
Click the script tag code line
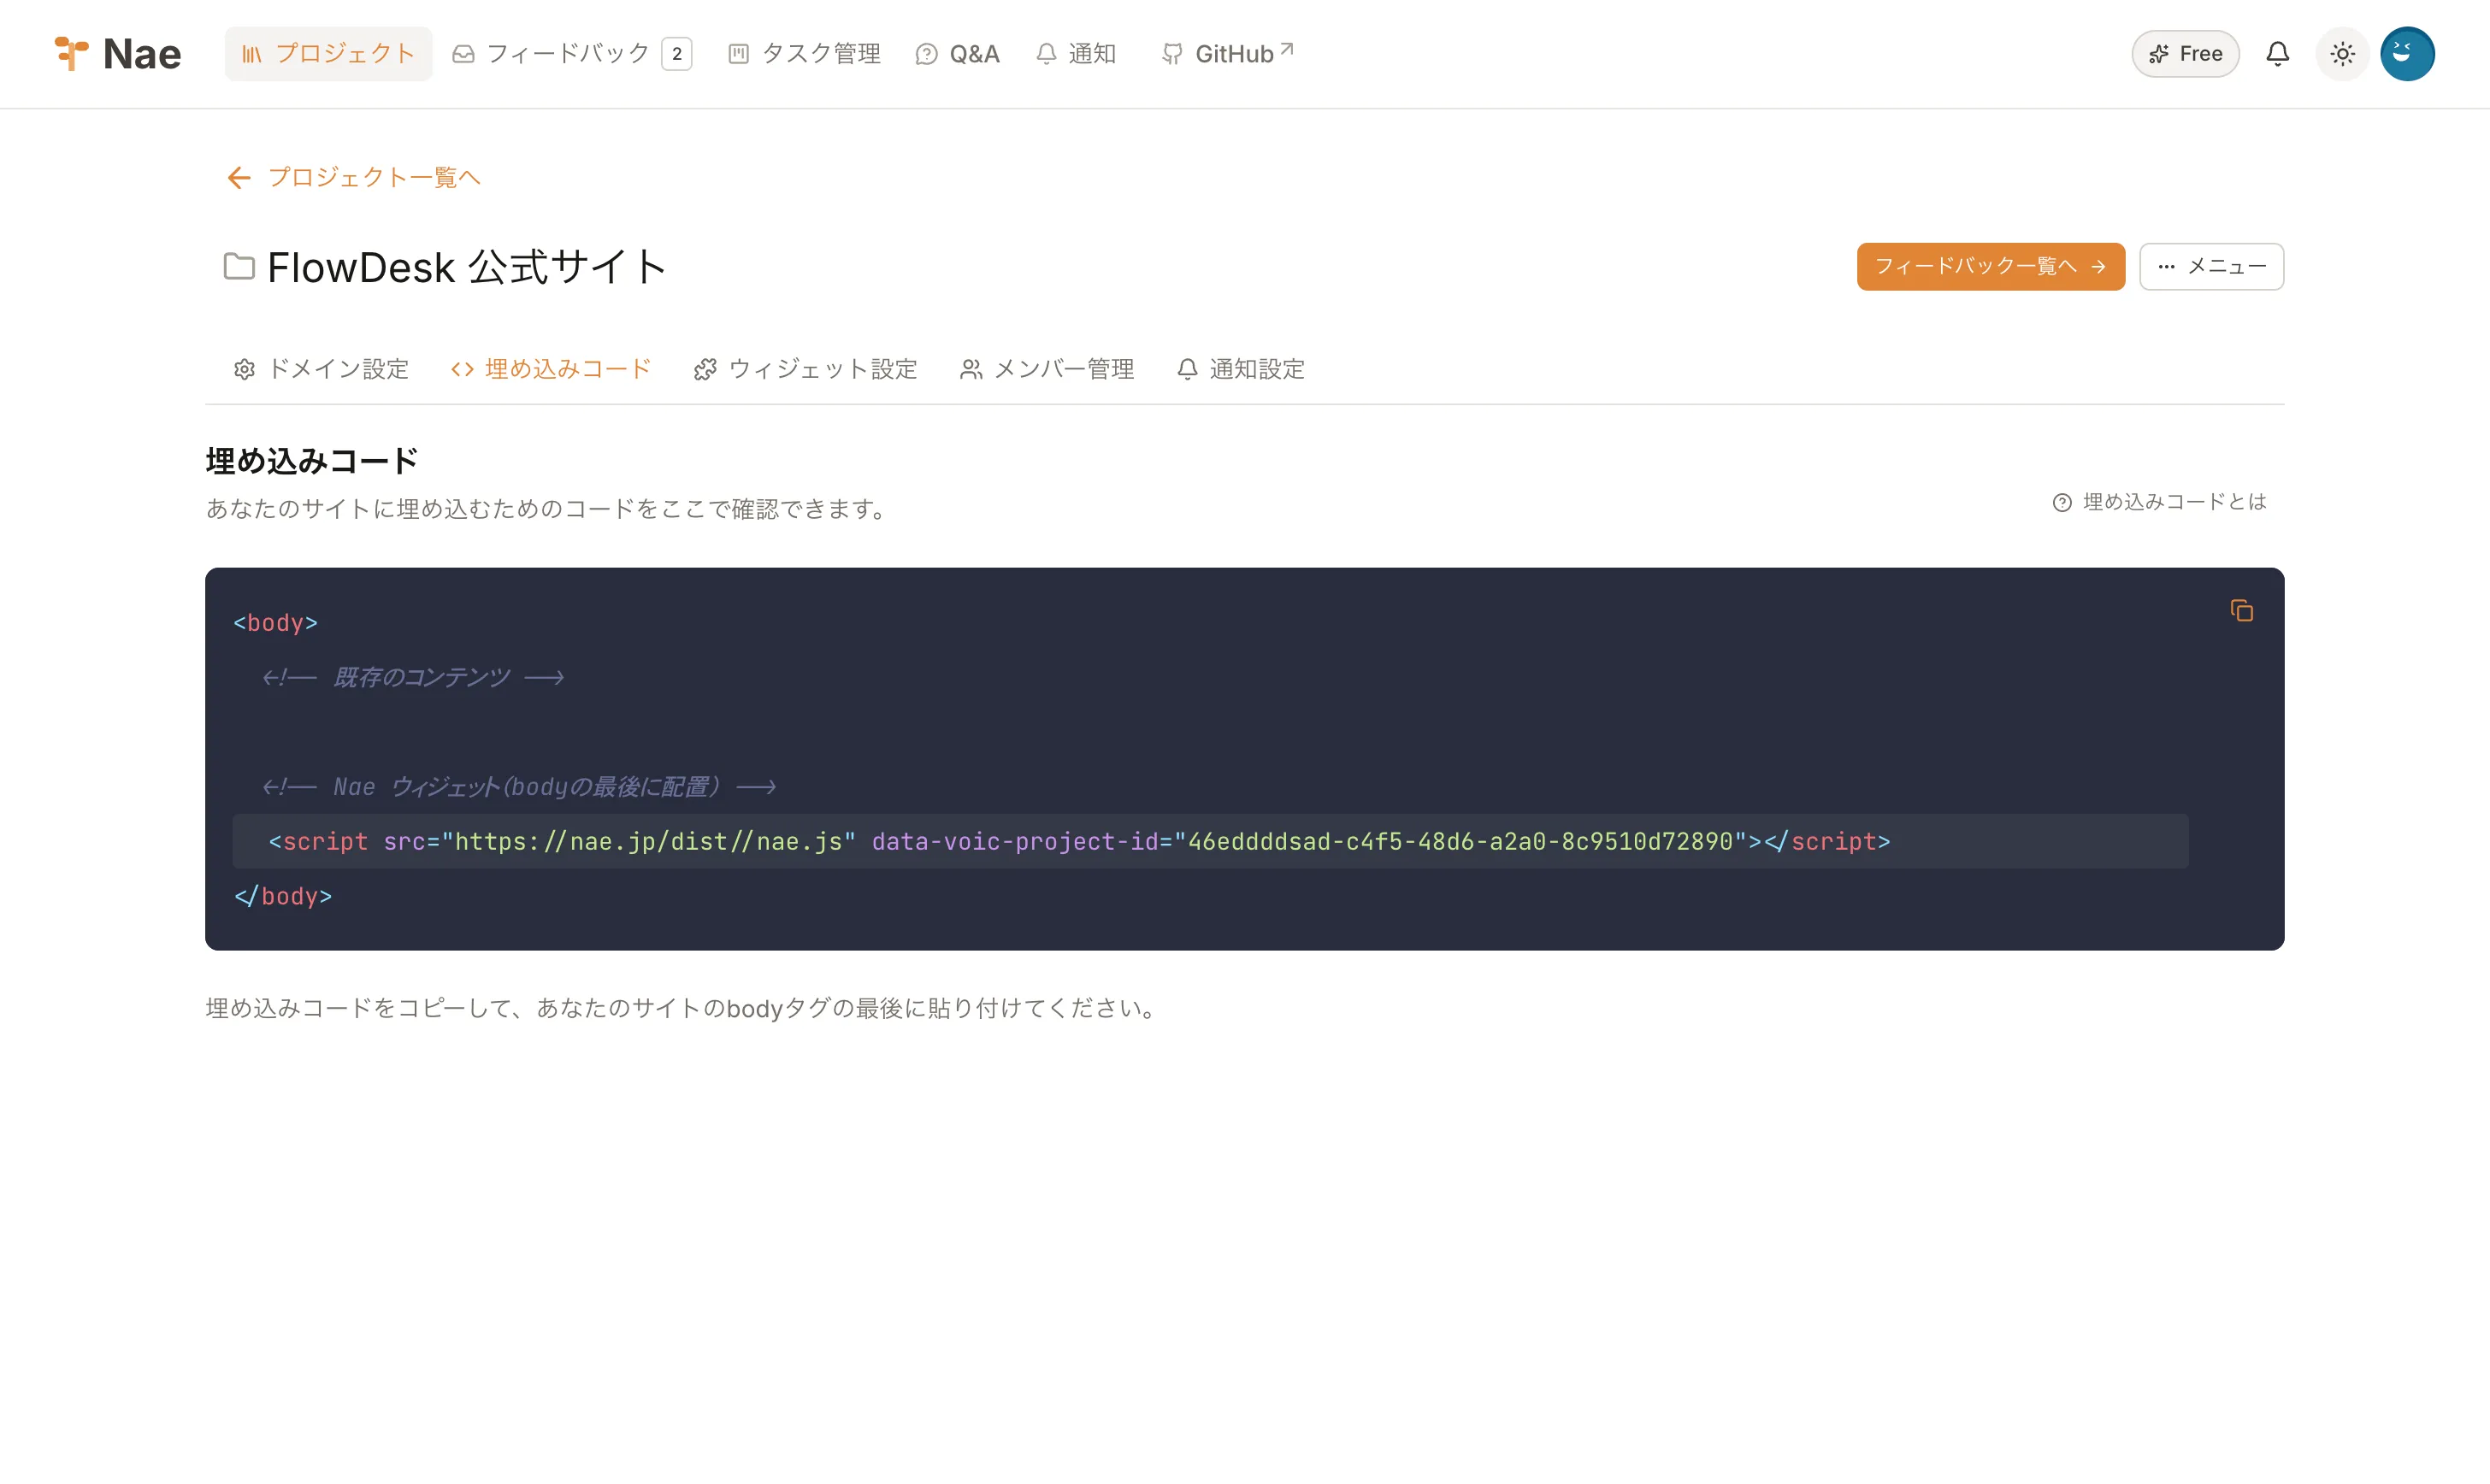[x=1210, y=841]
